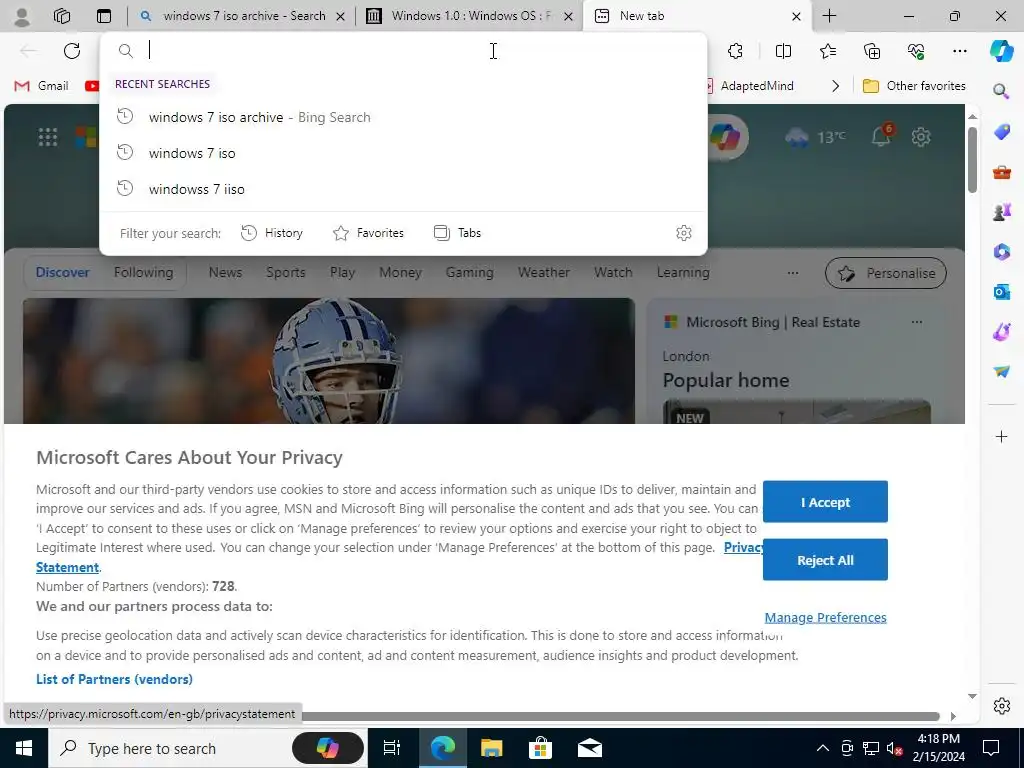Open Split screen view icon
The image size is (1024, 768).
[783, 51]
